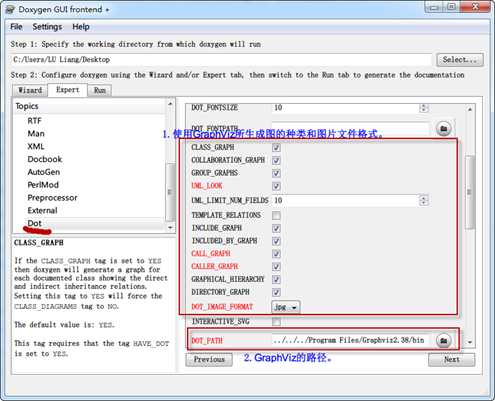Viewport: 495px width, 401px height.
Task: Select the AutoGen topic
Action: [x=44, y=172]
